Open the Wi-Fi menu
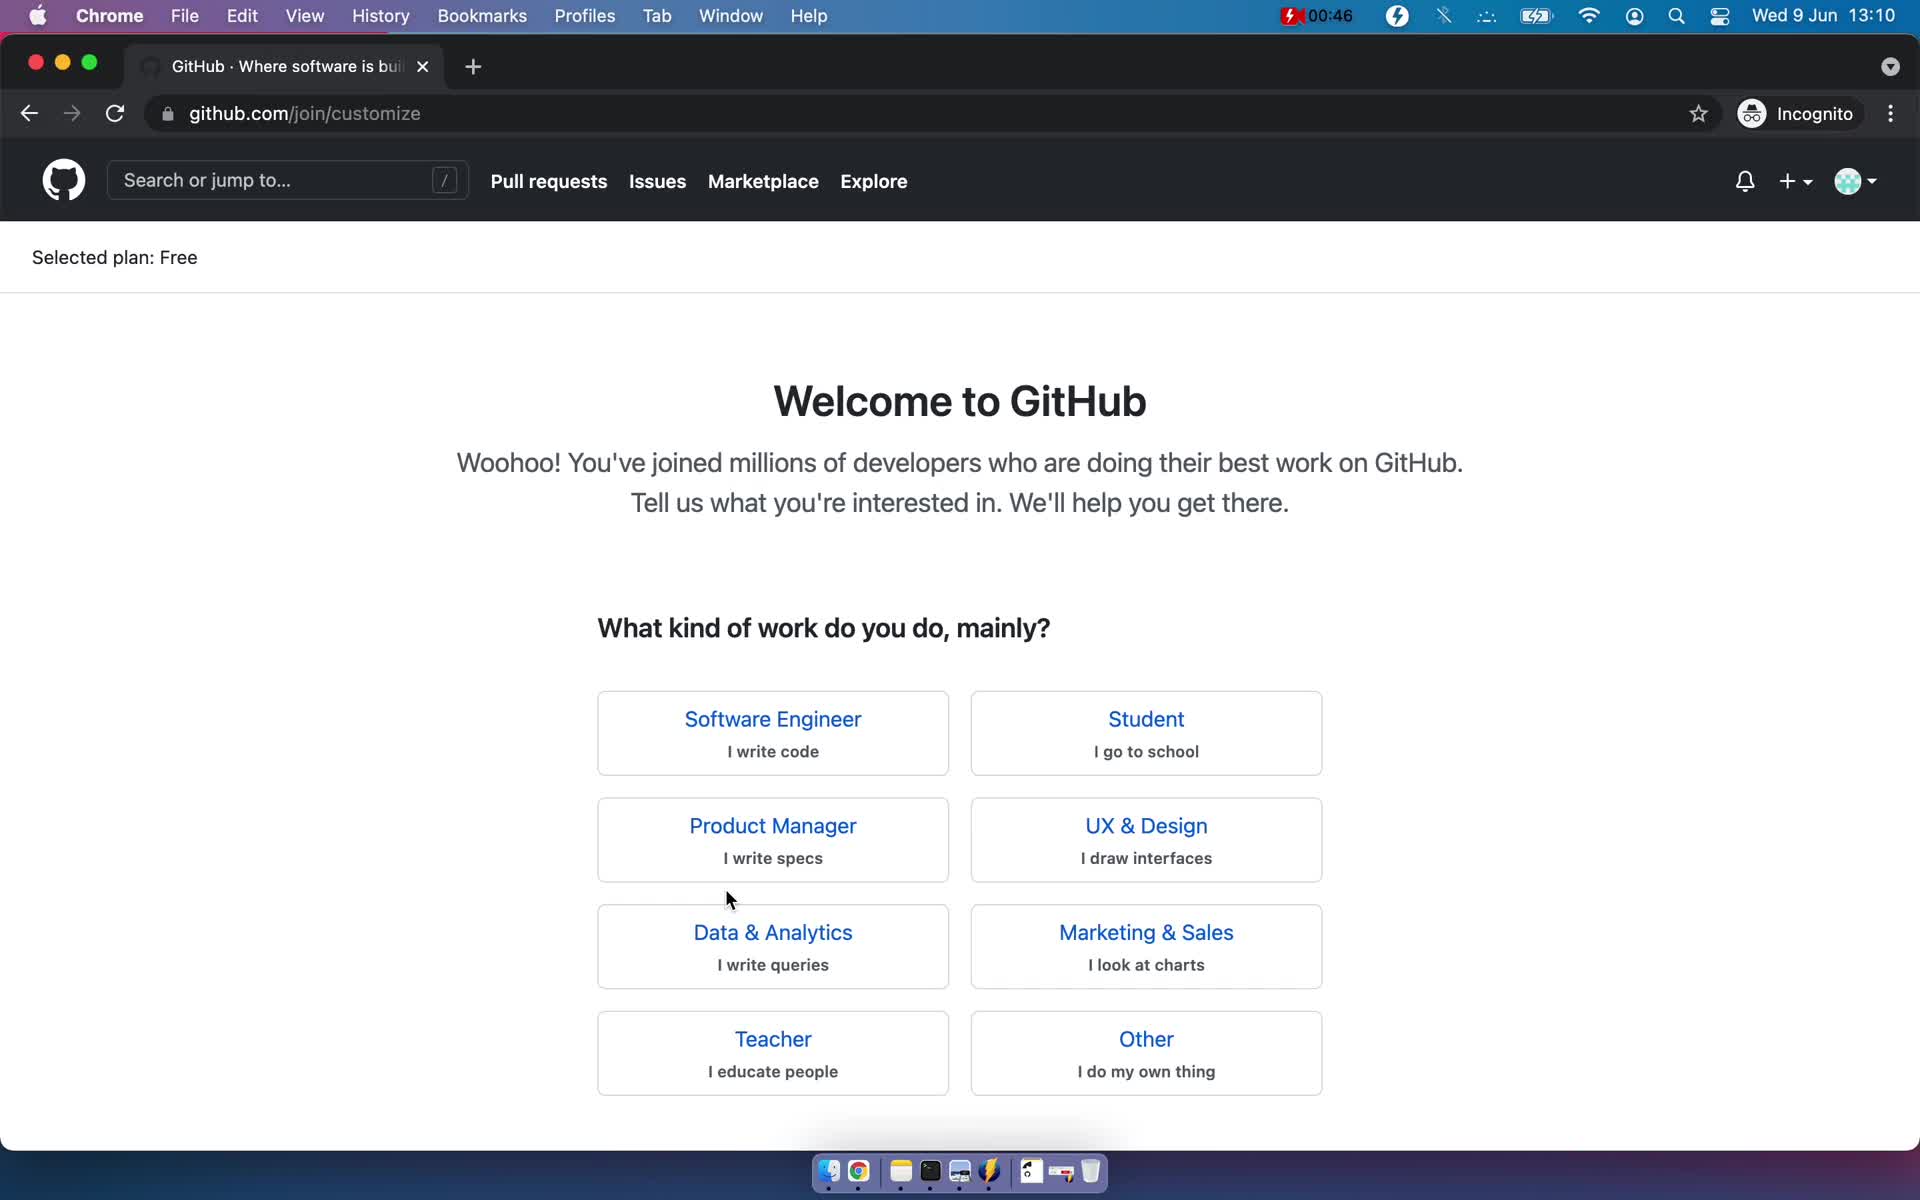1920x1200 pixels. pyautogui.click(x=1588, y=16)
